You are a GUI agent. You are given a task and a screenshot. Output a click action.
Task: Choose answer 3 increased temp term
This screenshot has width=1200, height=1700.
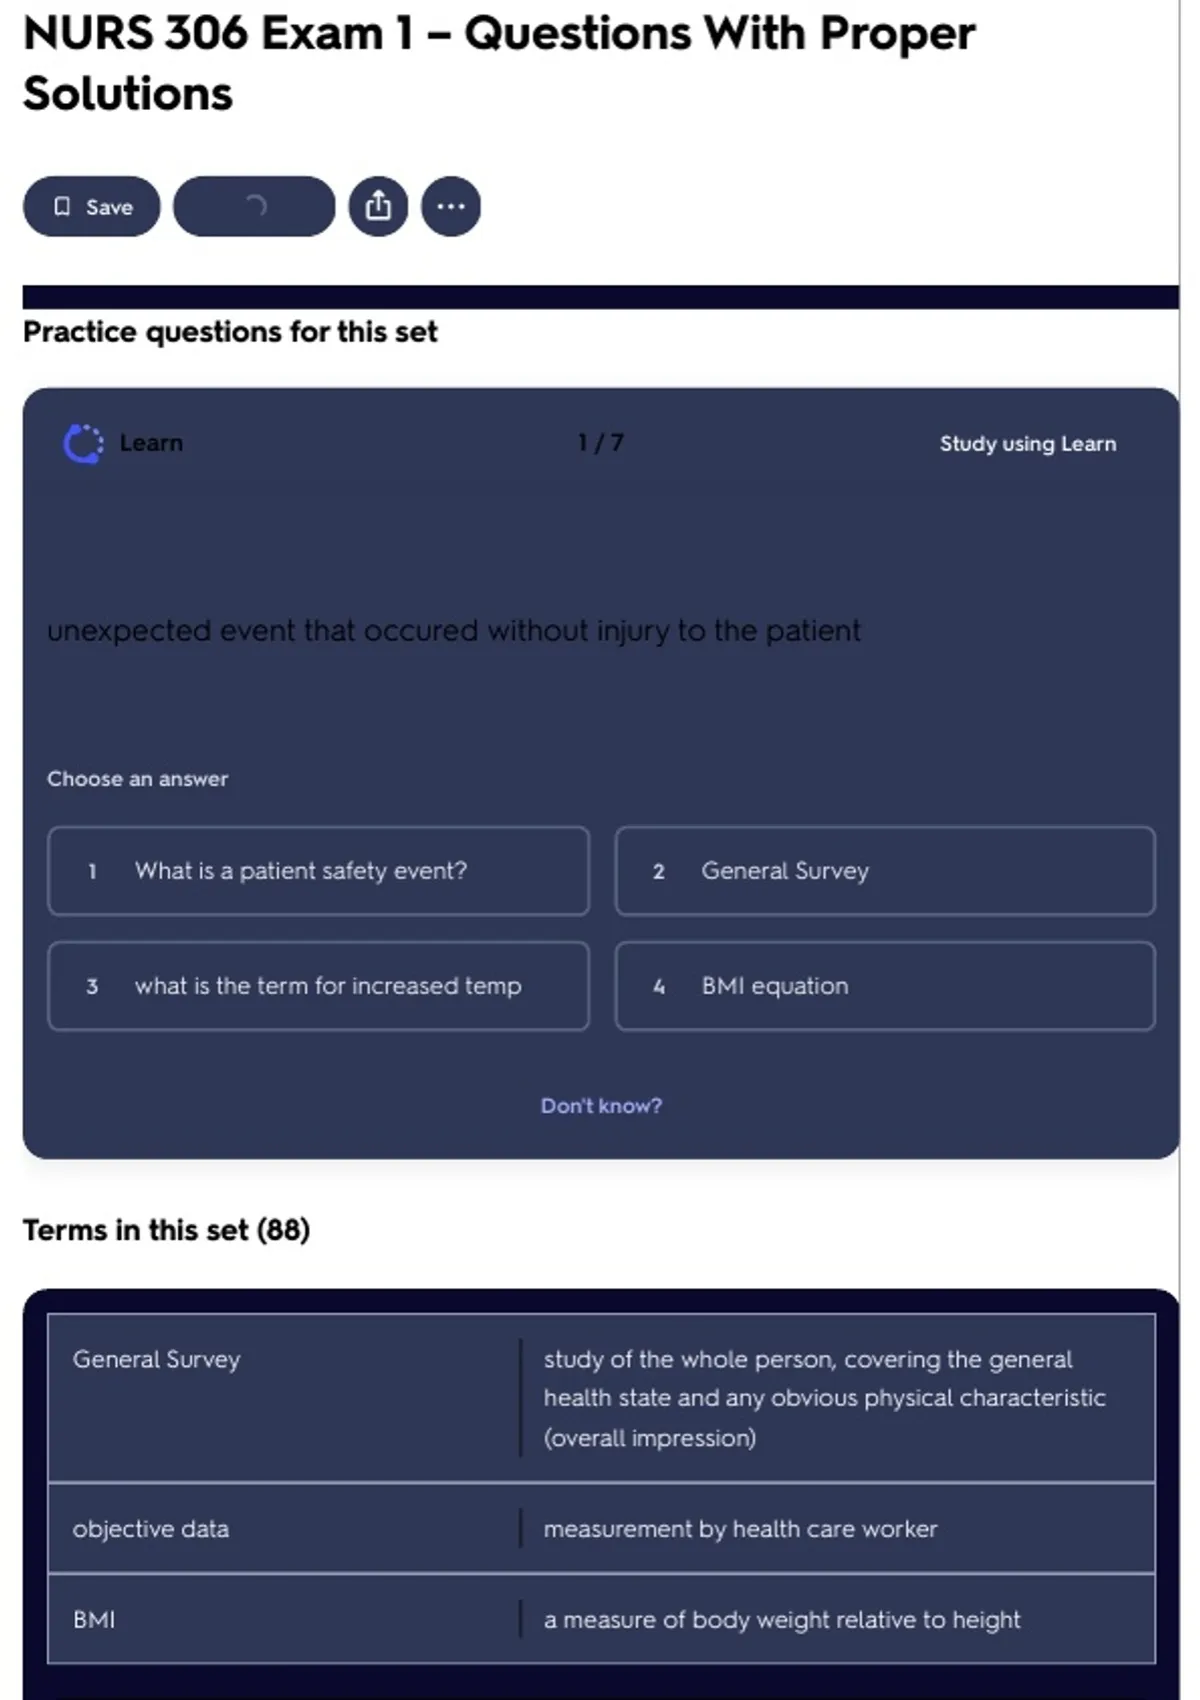318,986
